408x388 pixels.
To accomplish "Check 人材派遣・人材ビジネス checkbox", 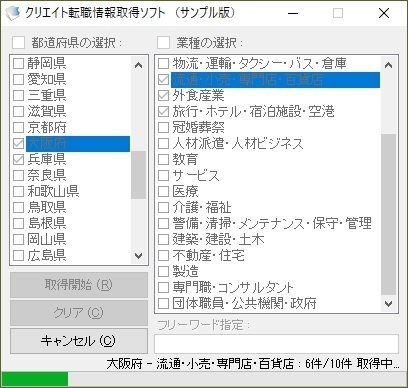I will (x=163, y=144).
